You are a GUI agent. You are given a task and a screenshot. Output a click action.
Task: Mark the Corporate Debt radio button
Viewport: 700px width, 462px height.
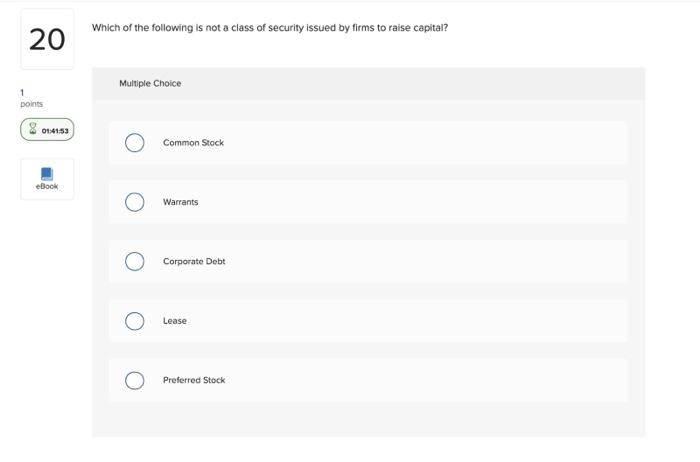[x=135, y=261]
